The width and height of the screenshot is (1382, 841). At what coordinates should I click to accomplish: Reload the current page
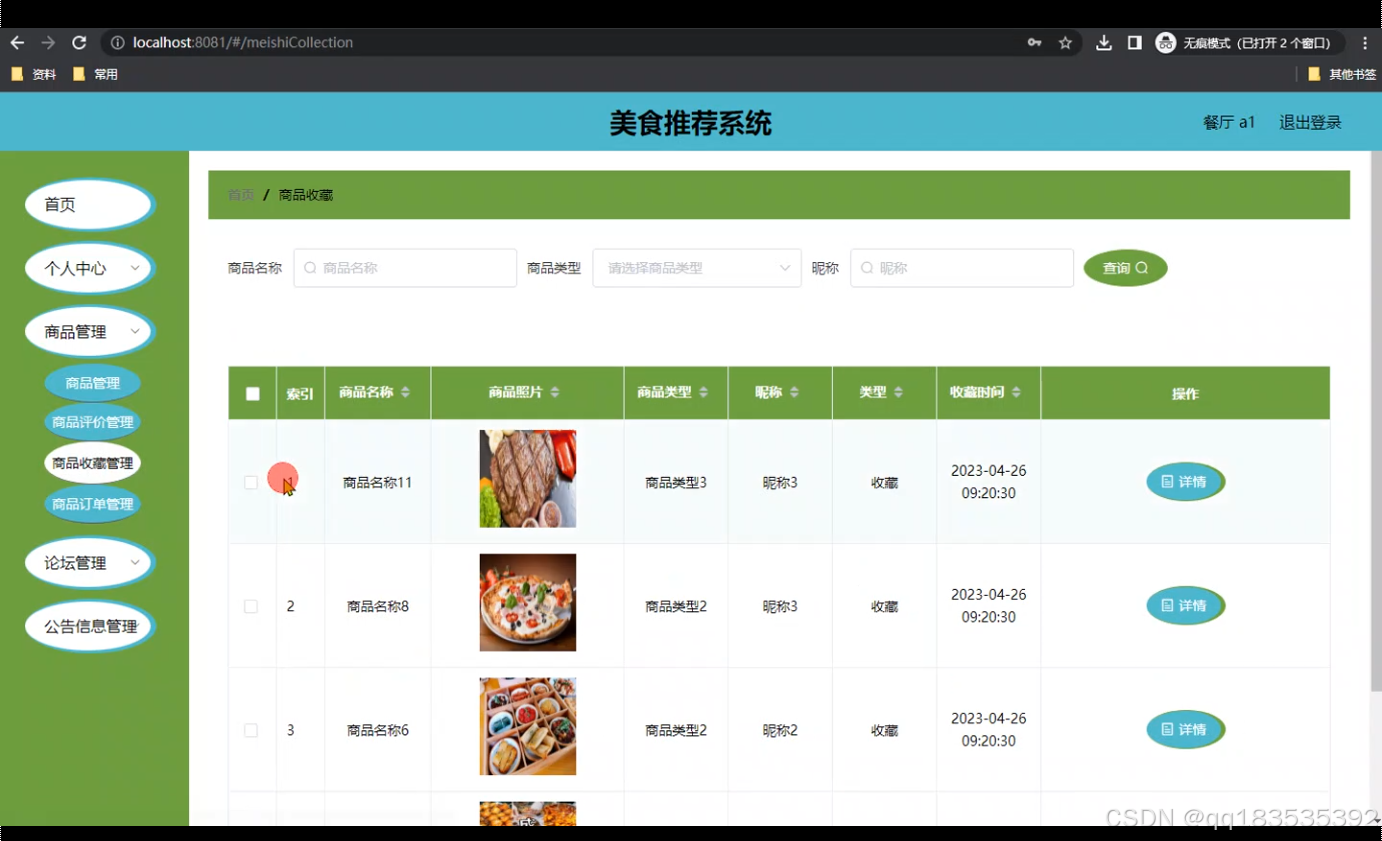coord(79,43)
